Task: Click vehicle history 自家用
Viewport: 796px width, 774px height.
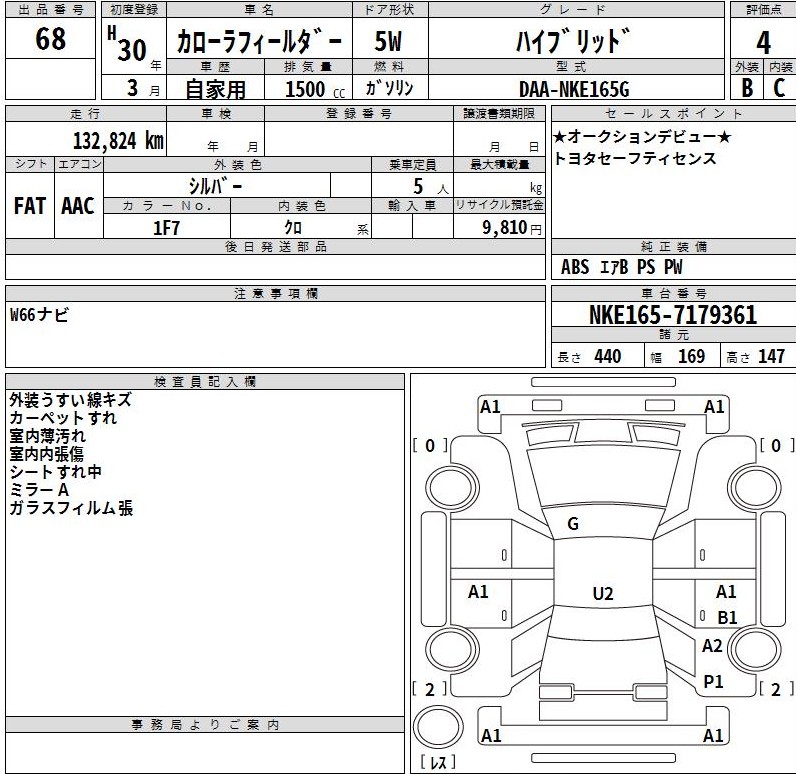Action: 215,89
